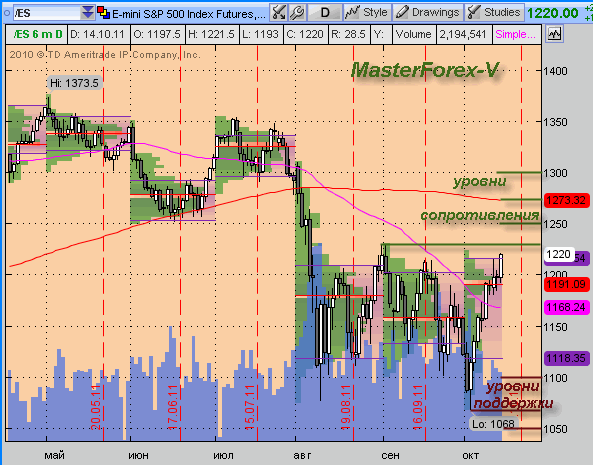Click the 19.08.11 expiration marker

coord(346,407)
